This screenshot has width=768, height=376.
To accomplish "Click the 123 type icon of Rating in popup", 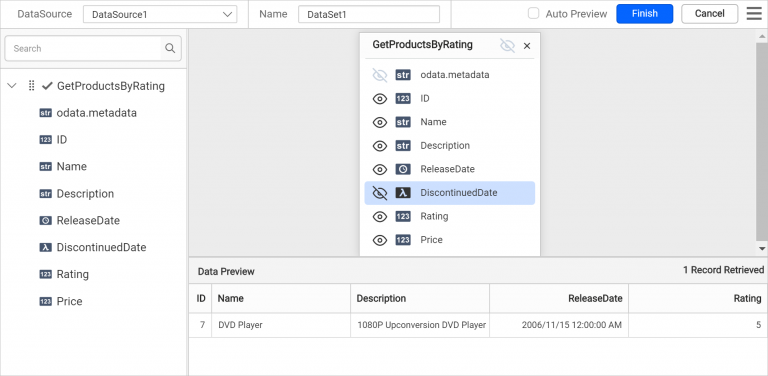I will pos(403,216).
